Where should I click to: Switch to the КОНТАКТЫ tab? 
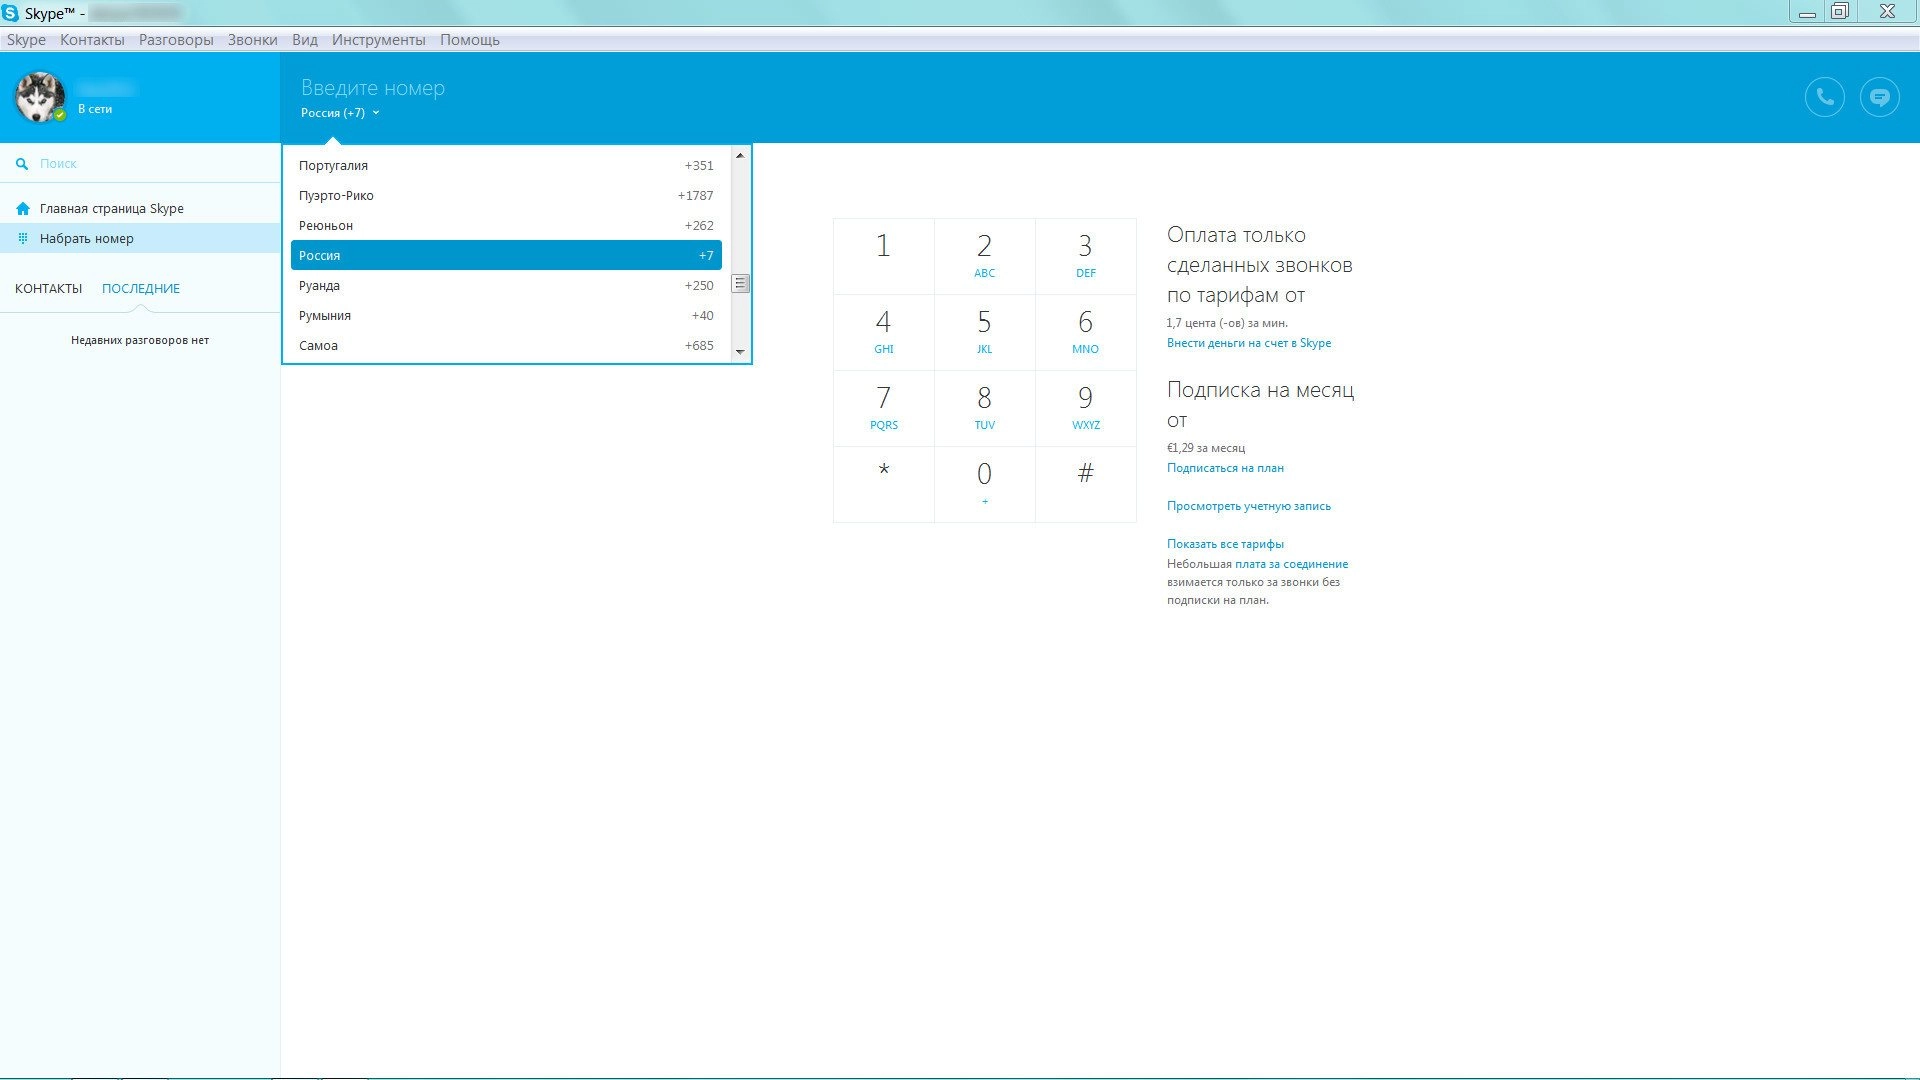(48, 288)
